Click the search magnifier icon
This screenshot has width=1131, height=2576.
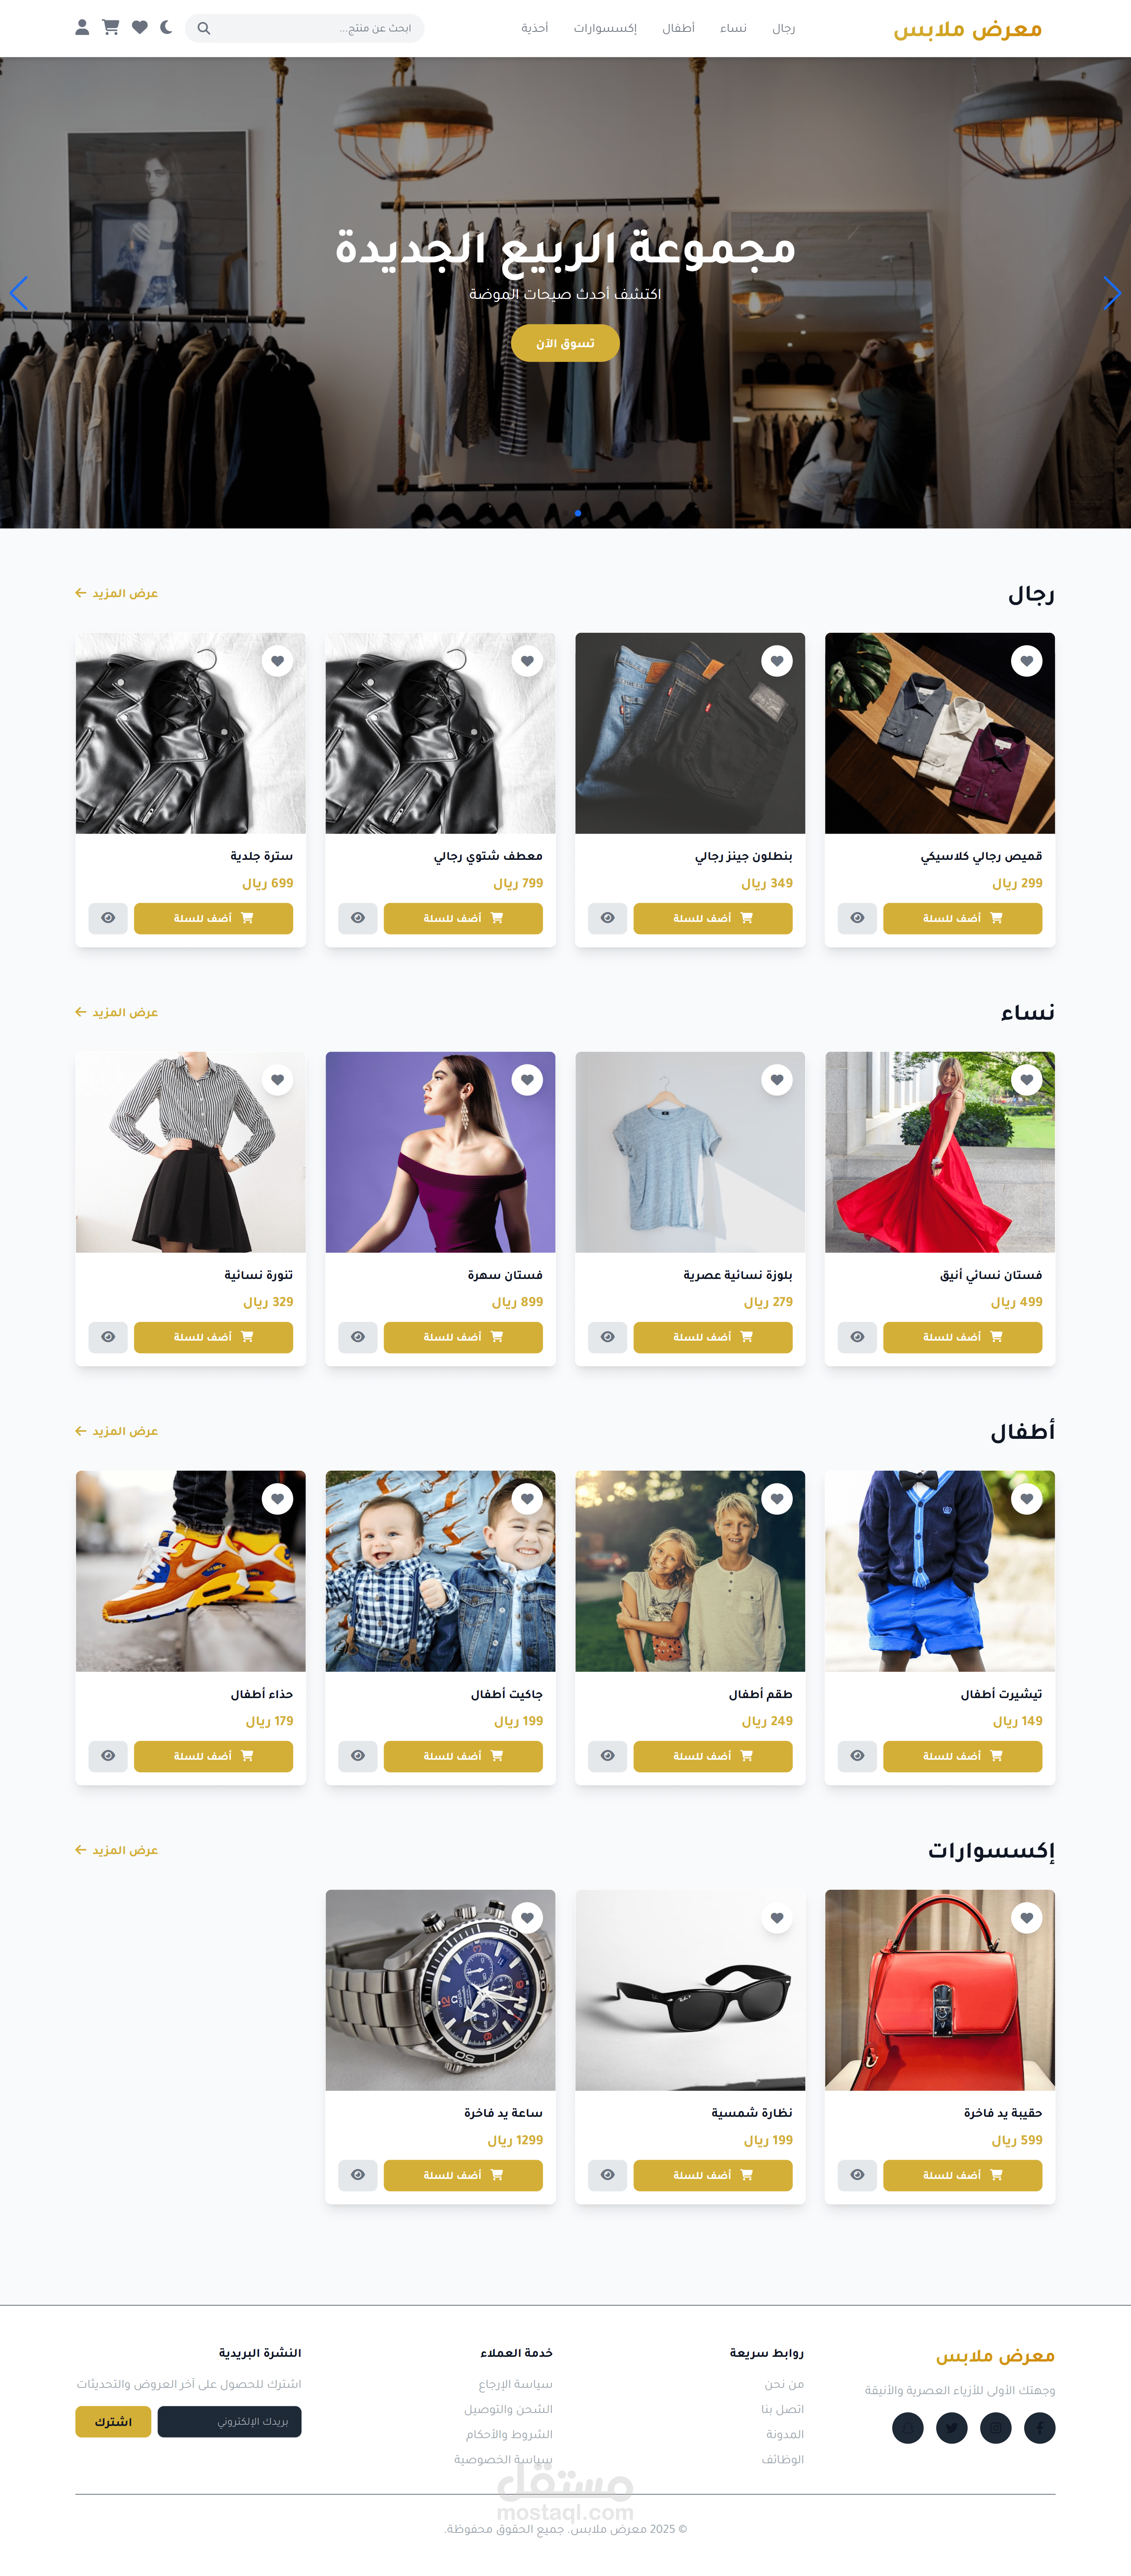(204, 28)
